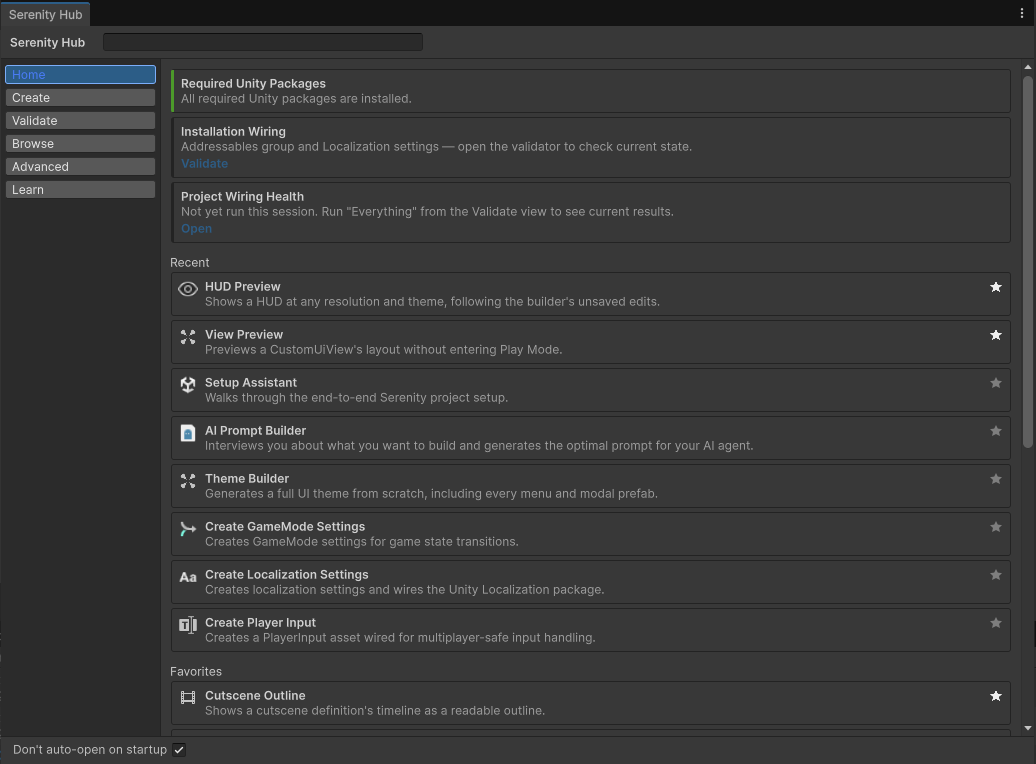This screenshot has width=1036, height=764.
Task: Click the Theme Builder row icon
Action: point(188,481)
